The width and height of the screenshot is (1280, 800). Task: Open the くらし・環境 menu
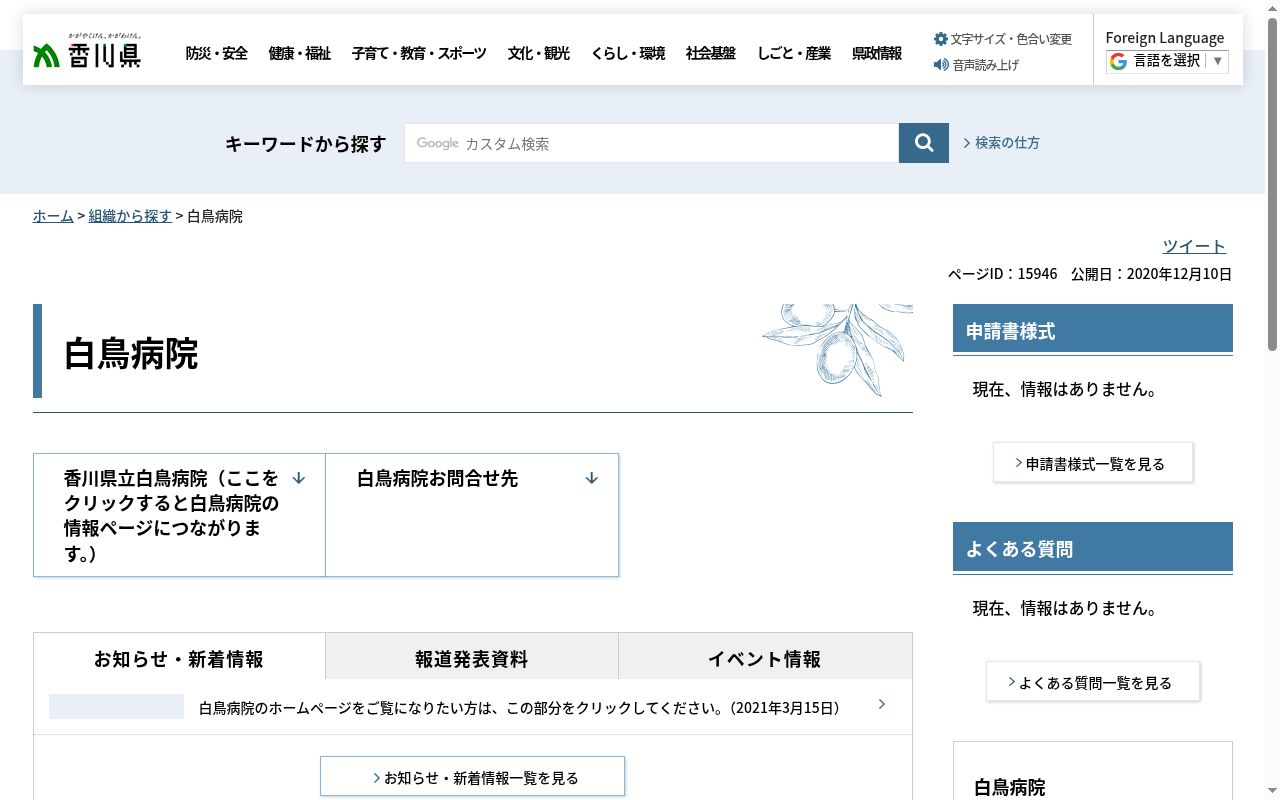pyautogui.click(x=628, y=53)
